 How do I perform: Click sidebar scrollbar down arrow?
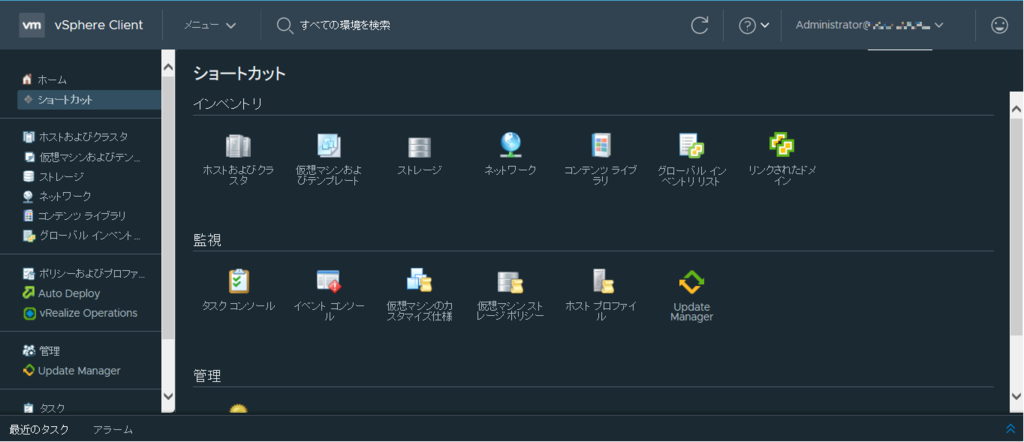click(x=168, y=396)
